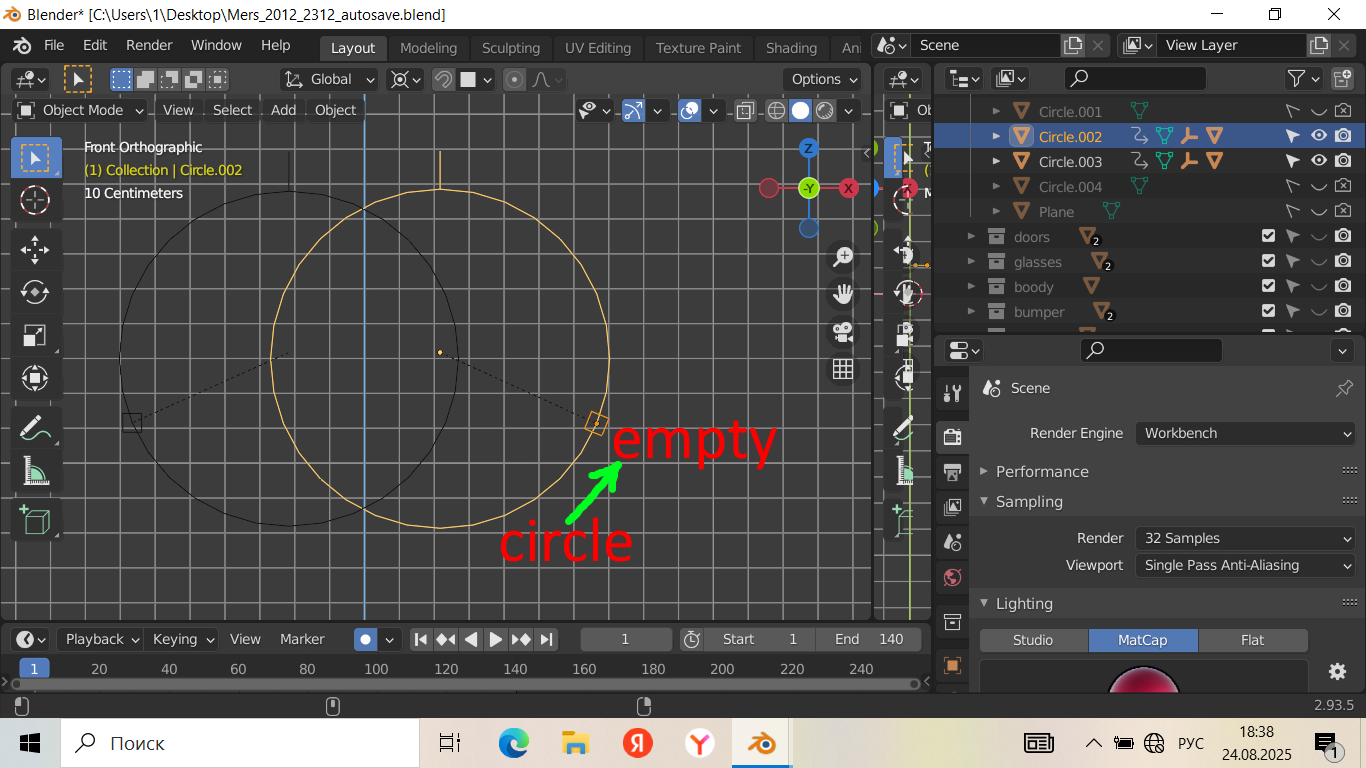Click the 3D Cursor tool
The image size is (1366, 768).
pos(35,200)
